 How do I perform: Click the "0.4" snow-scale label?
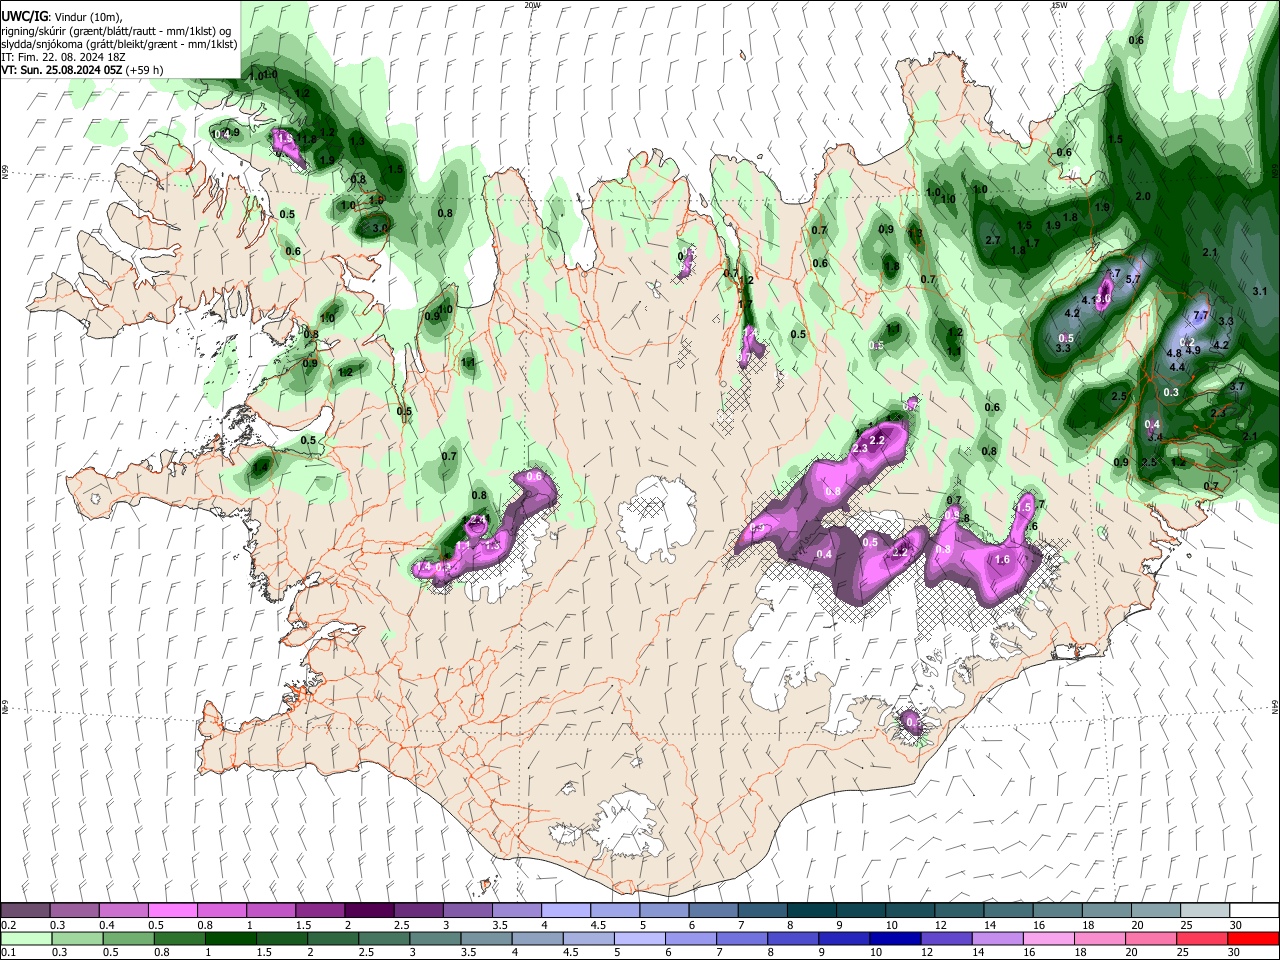tap(107, 925)
